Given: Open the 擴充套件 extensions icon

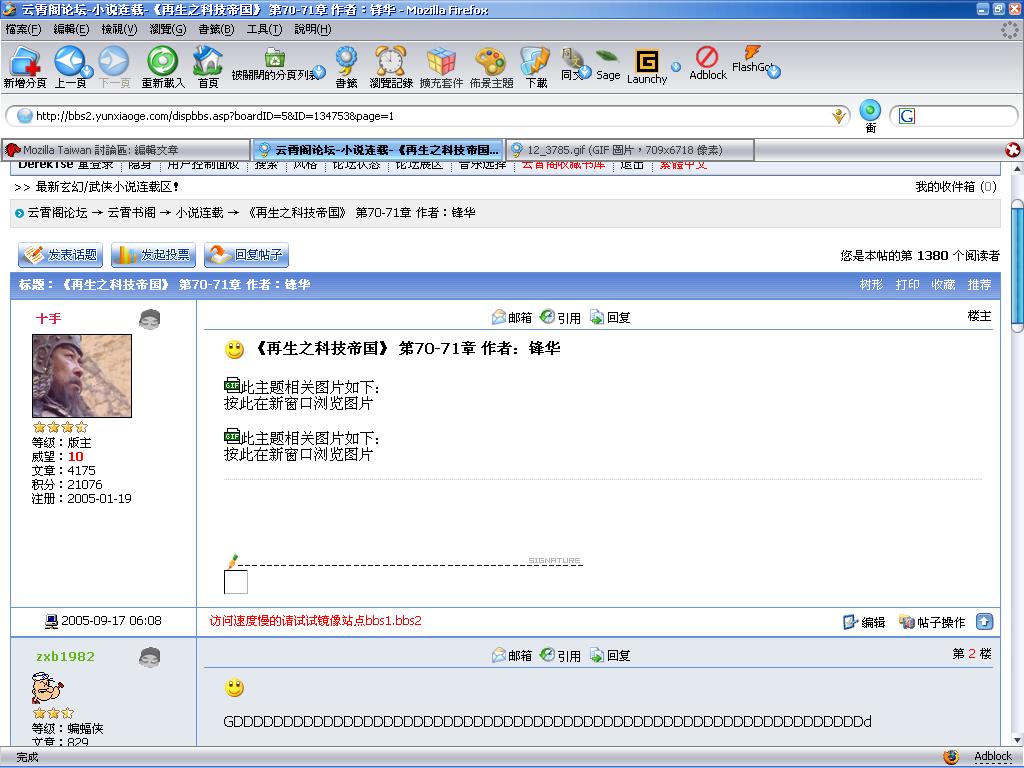Looking at the screenshot, I should pos(441,67).
